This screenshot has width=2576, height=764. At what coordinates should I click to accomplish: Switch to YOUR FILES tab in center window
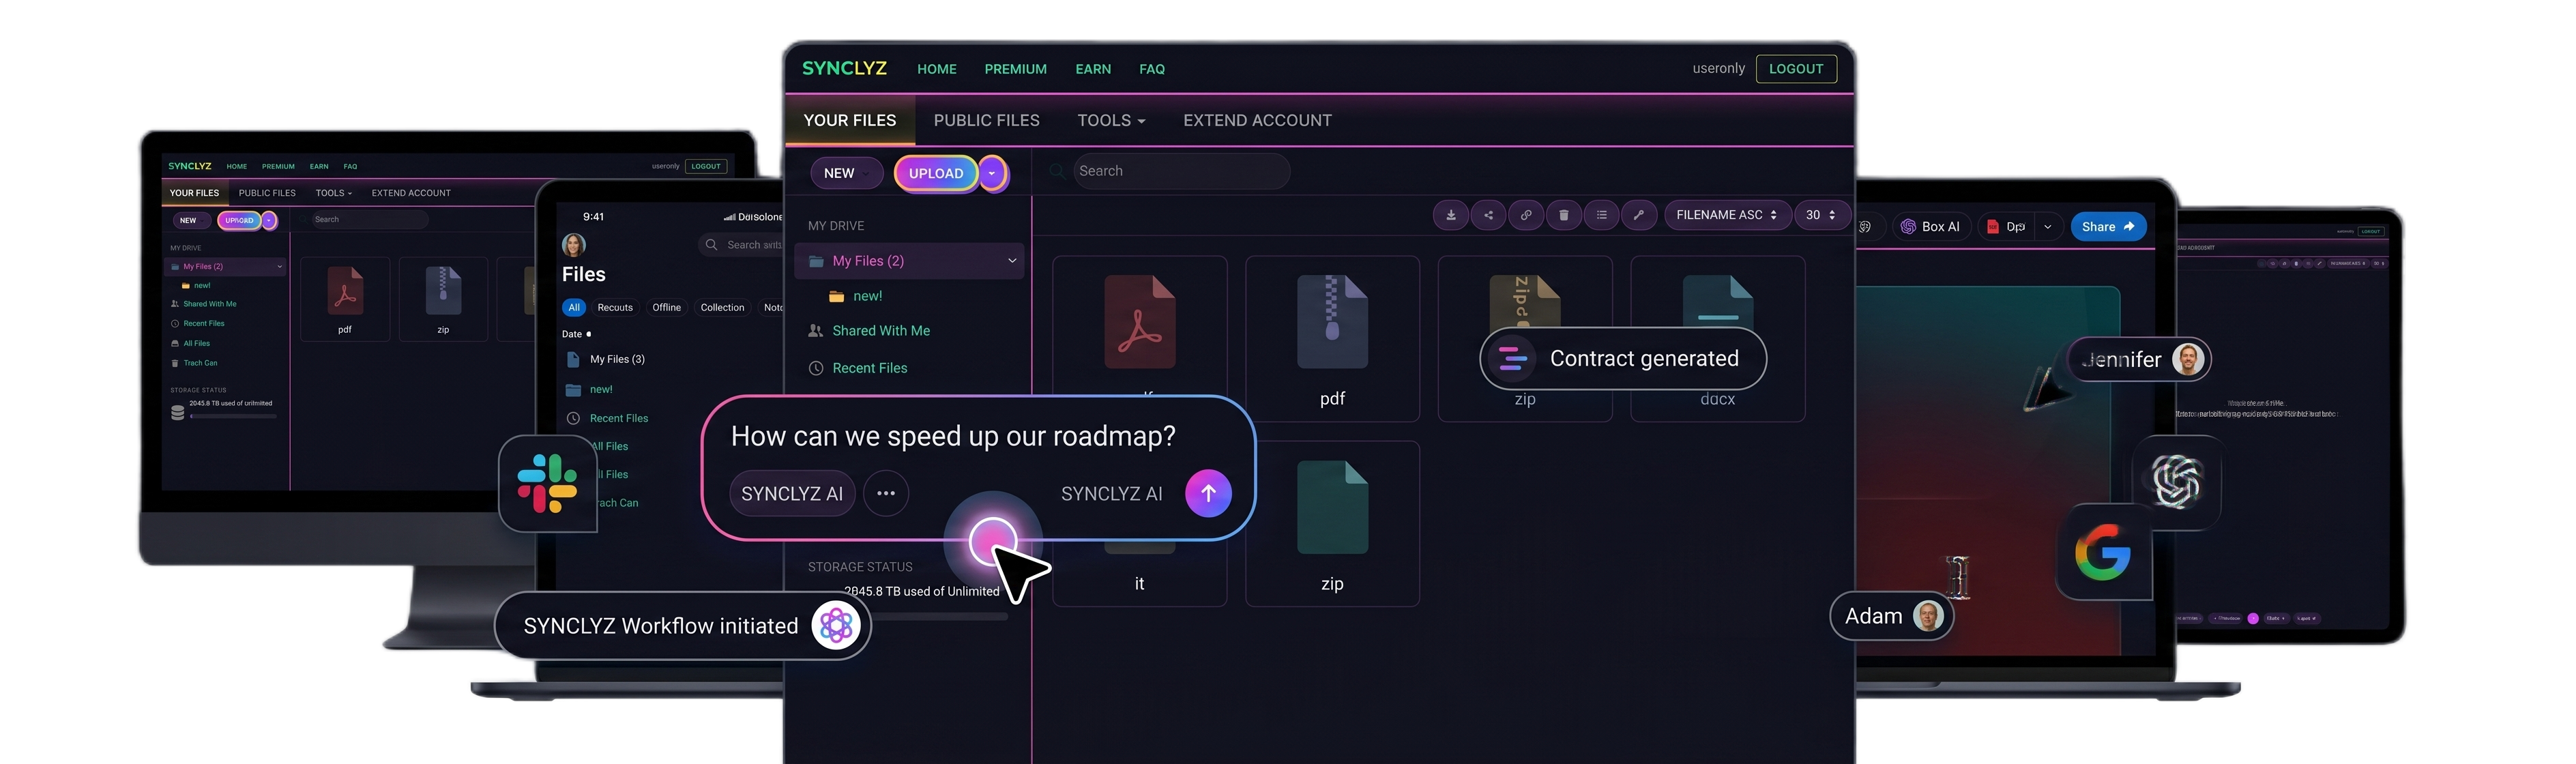(850, 120)
